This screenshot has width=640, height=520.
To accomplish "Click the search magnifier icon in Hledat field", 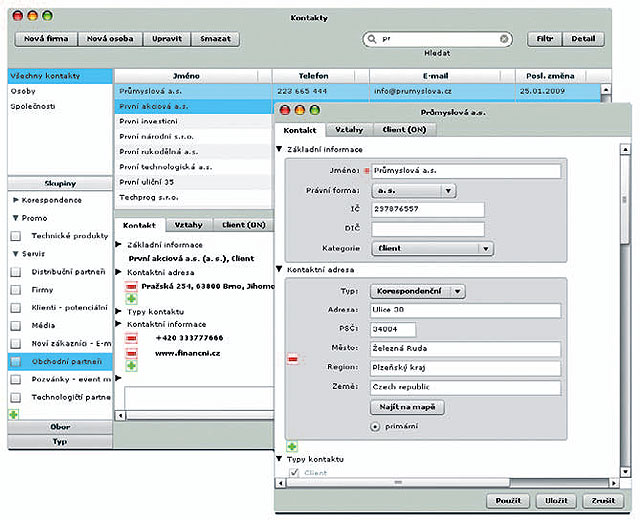I will 371,39.
